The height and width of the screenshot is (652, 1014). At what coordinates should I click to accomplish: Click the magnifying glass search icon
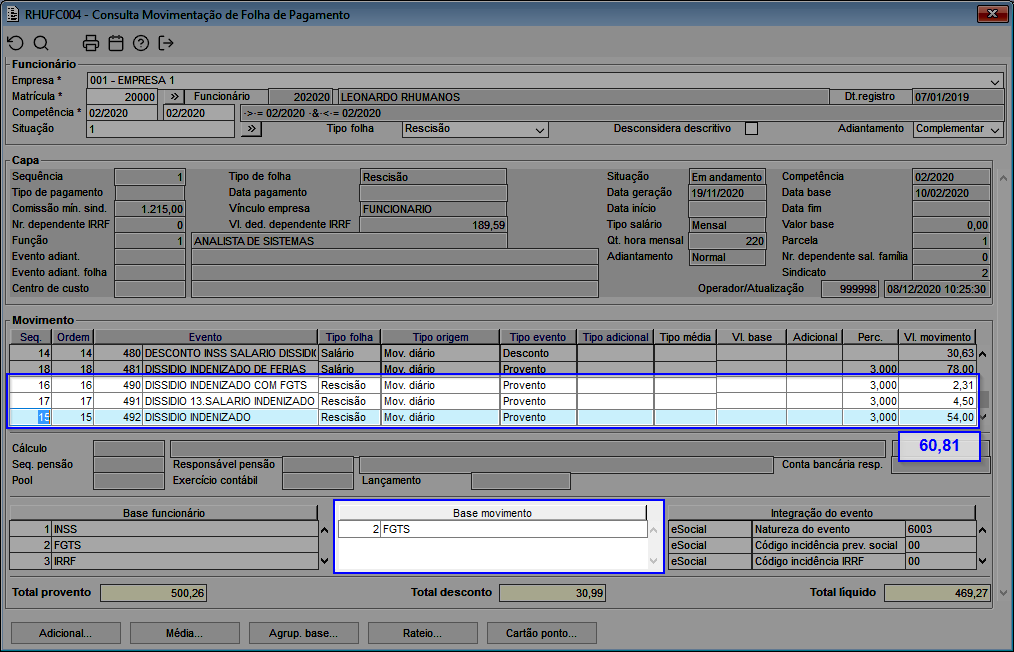41,43
